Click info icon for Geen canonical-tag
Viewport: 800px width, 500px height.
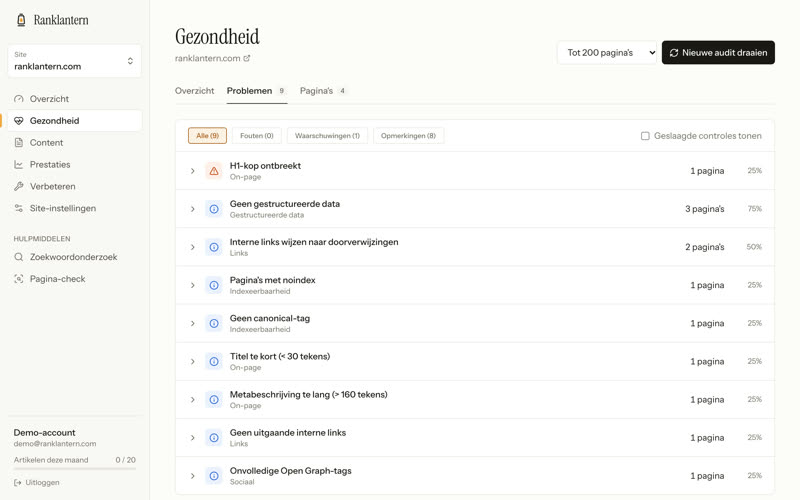pos(214,323)
